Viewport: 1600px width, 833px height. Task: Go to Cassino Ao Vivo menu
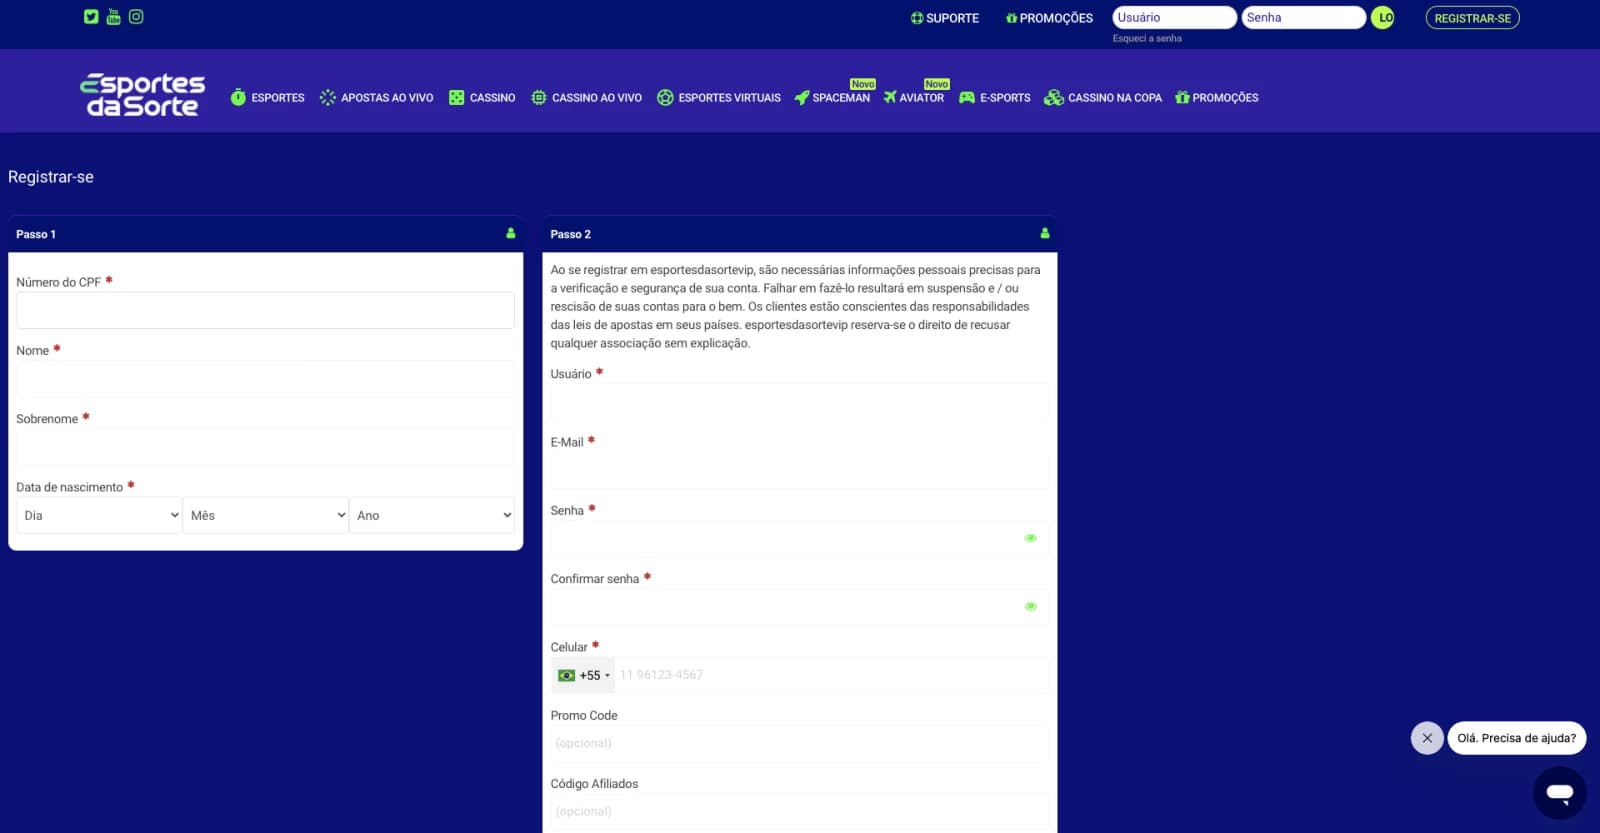click(587, 98)
